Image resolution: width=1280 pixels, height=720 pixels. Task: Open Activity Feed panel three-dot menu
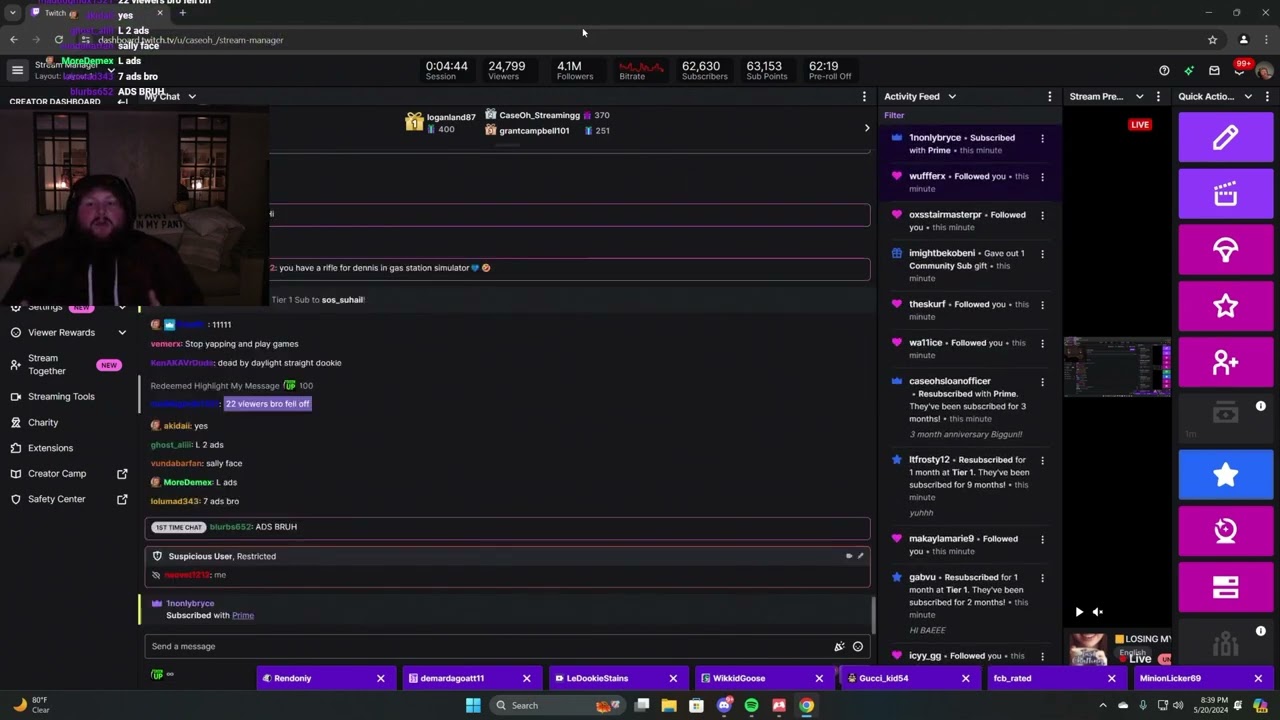(1049, 97)
